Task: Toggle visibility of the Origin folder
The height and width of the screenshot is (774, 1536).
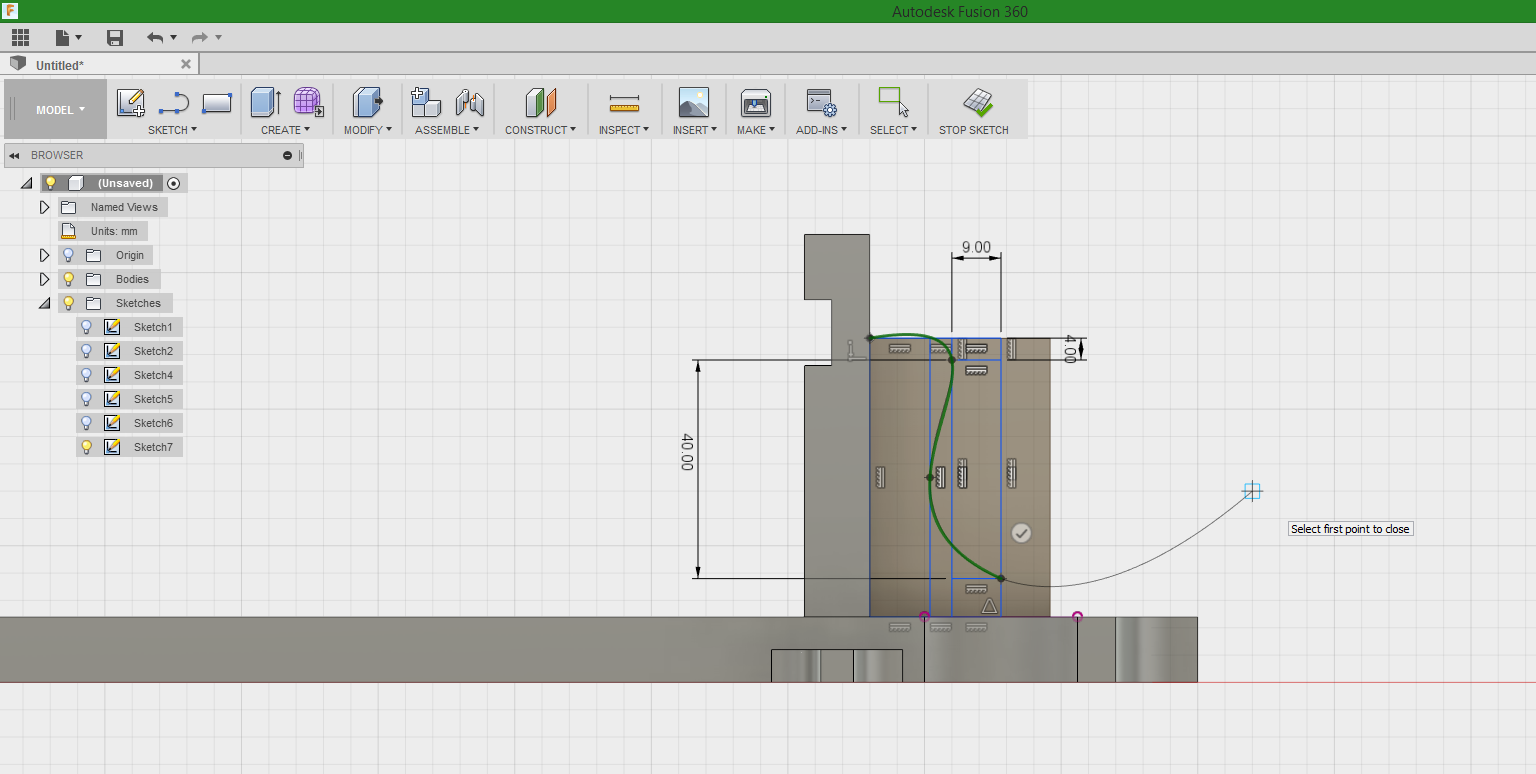Action: (x=68, y=255)
